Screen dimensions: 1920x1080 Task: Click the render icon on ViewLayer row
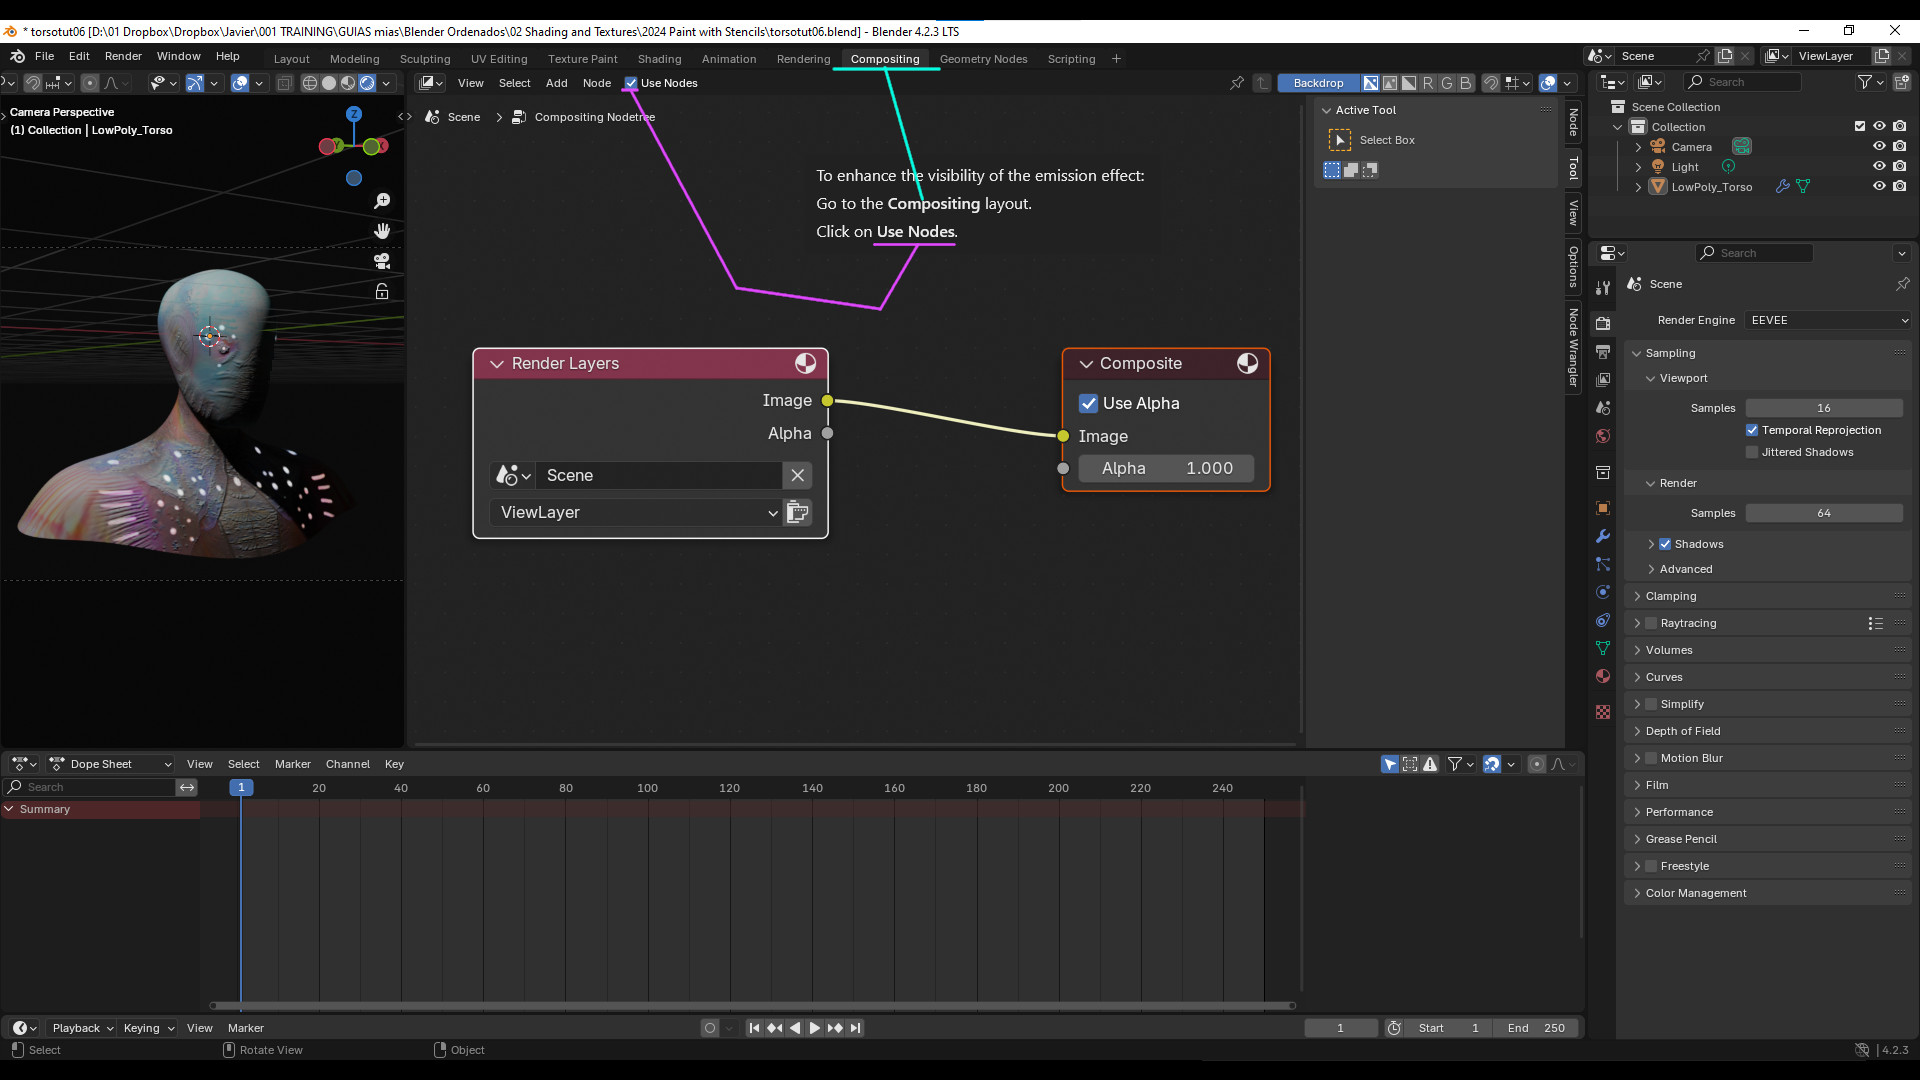[x=797, y=512]
